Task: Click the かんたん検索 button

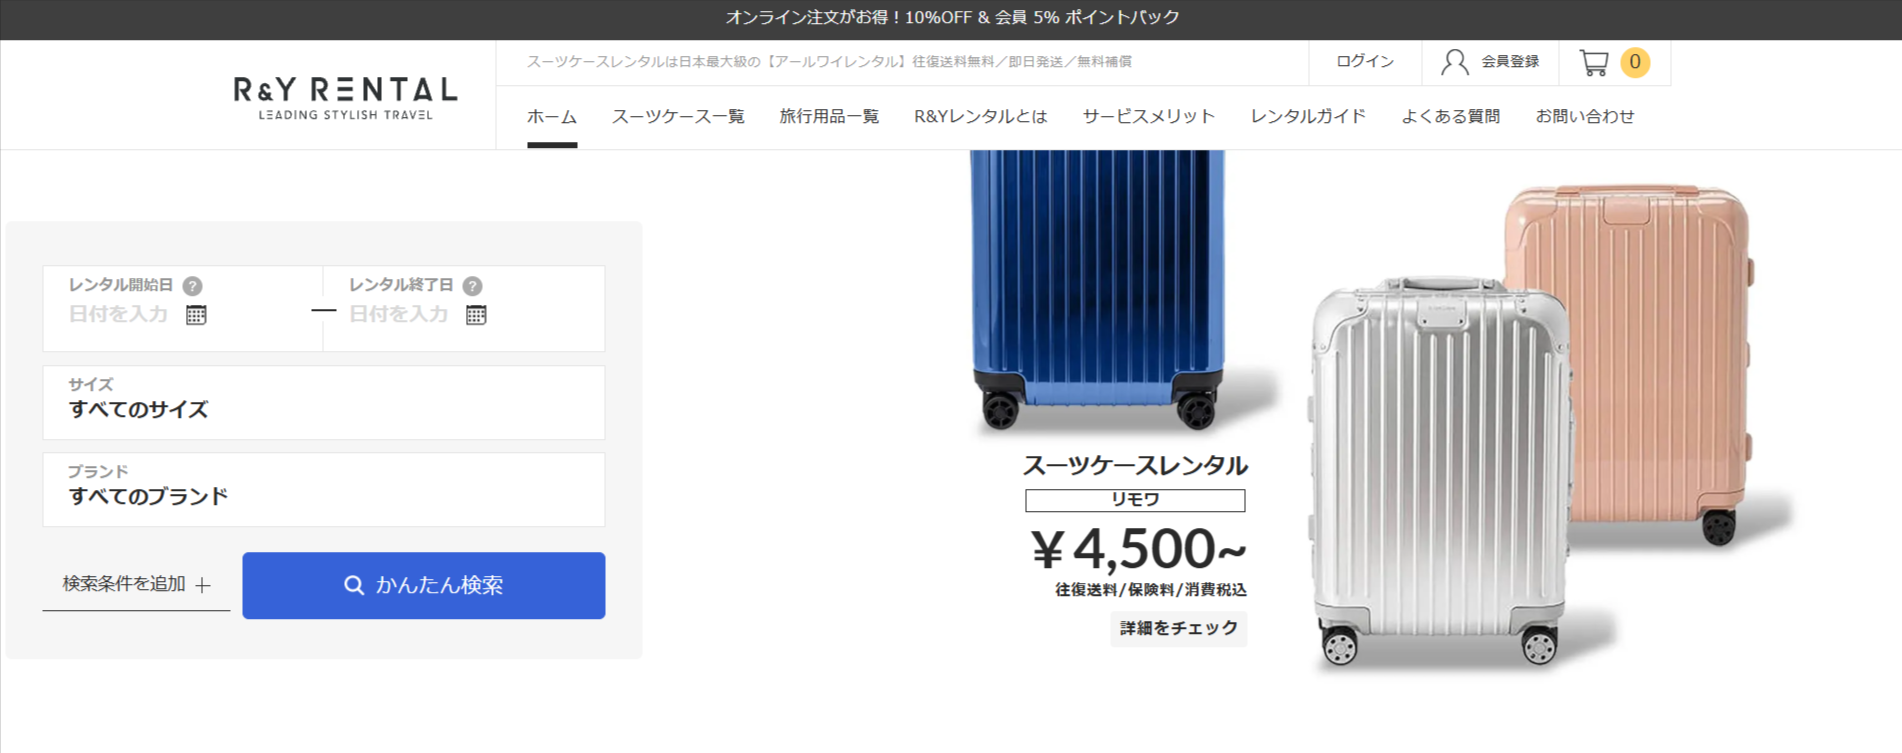Action: tap(424, 585)
